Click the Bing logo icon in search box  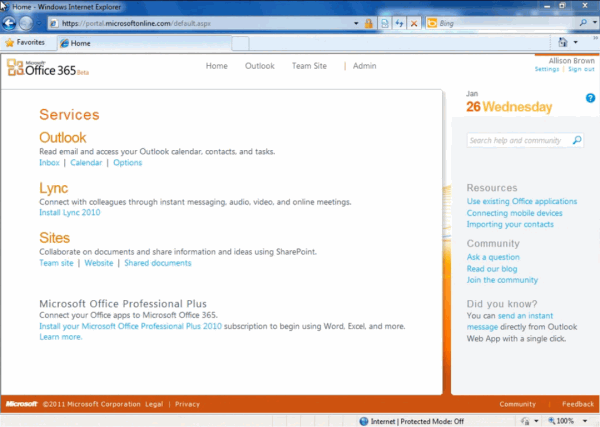[432, 23]
